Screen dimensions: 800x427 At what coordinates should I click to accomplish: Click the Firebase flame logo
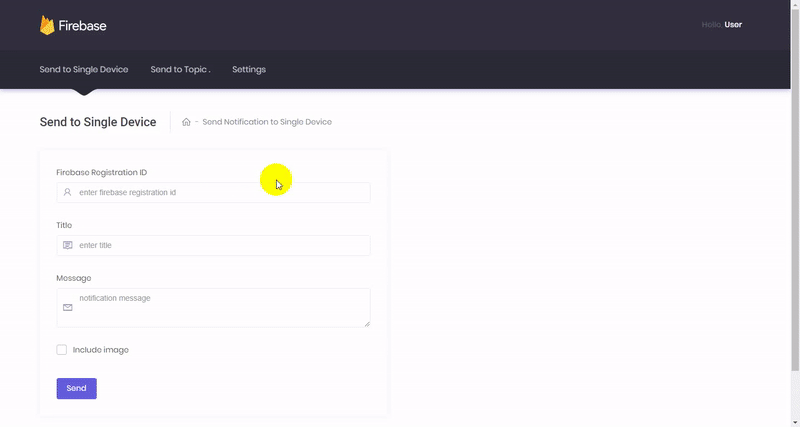(46, 25)
